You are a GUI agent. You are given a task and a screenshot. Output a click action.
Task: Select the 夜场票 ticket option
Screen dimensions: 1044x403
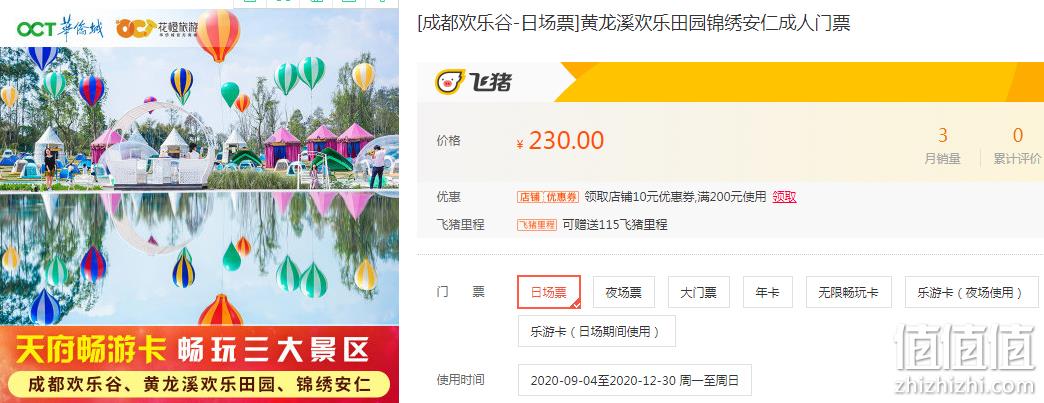[624, 292]
